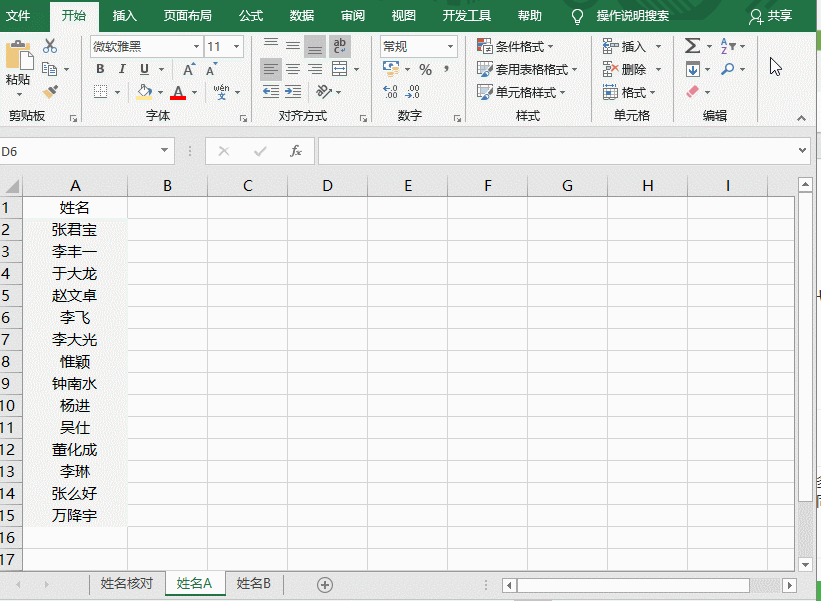Toggle Bold formatting

pos(100,69)
